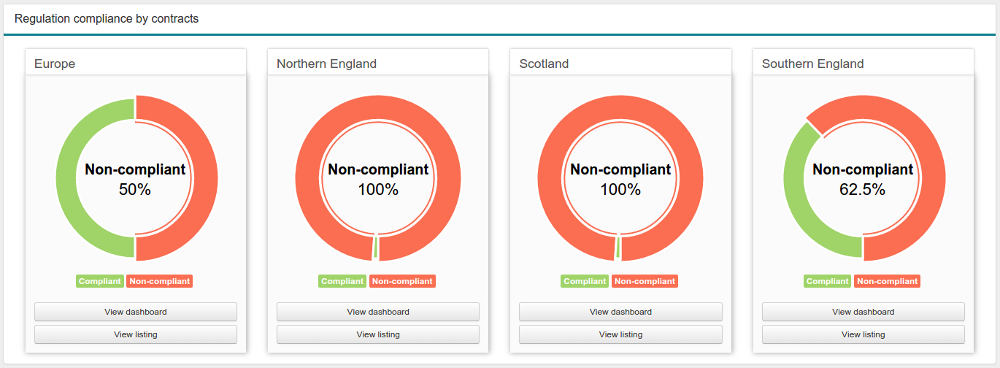Click the Scotland card title
The width and height of the screenshot is (1000, 368).
[544, 64]
